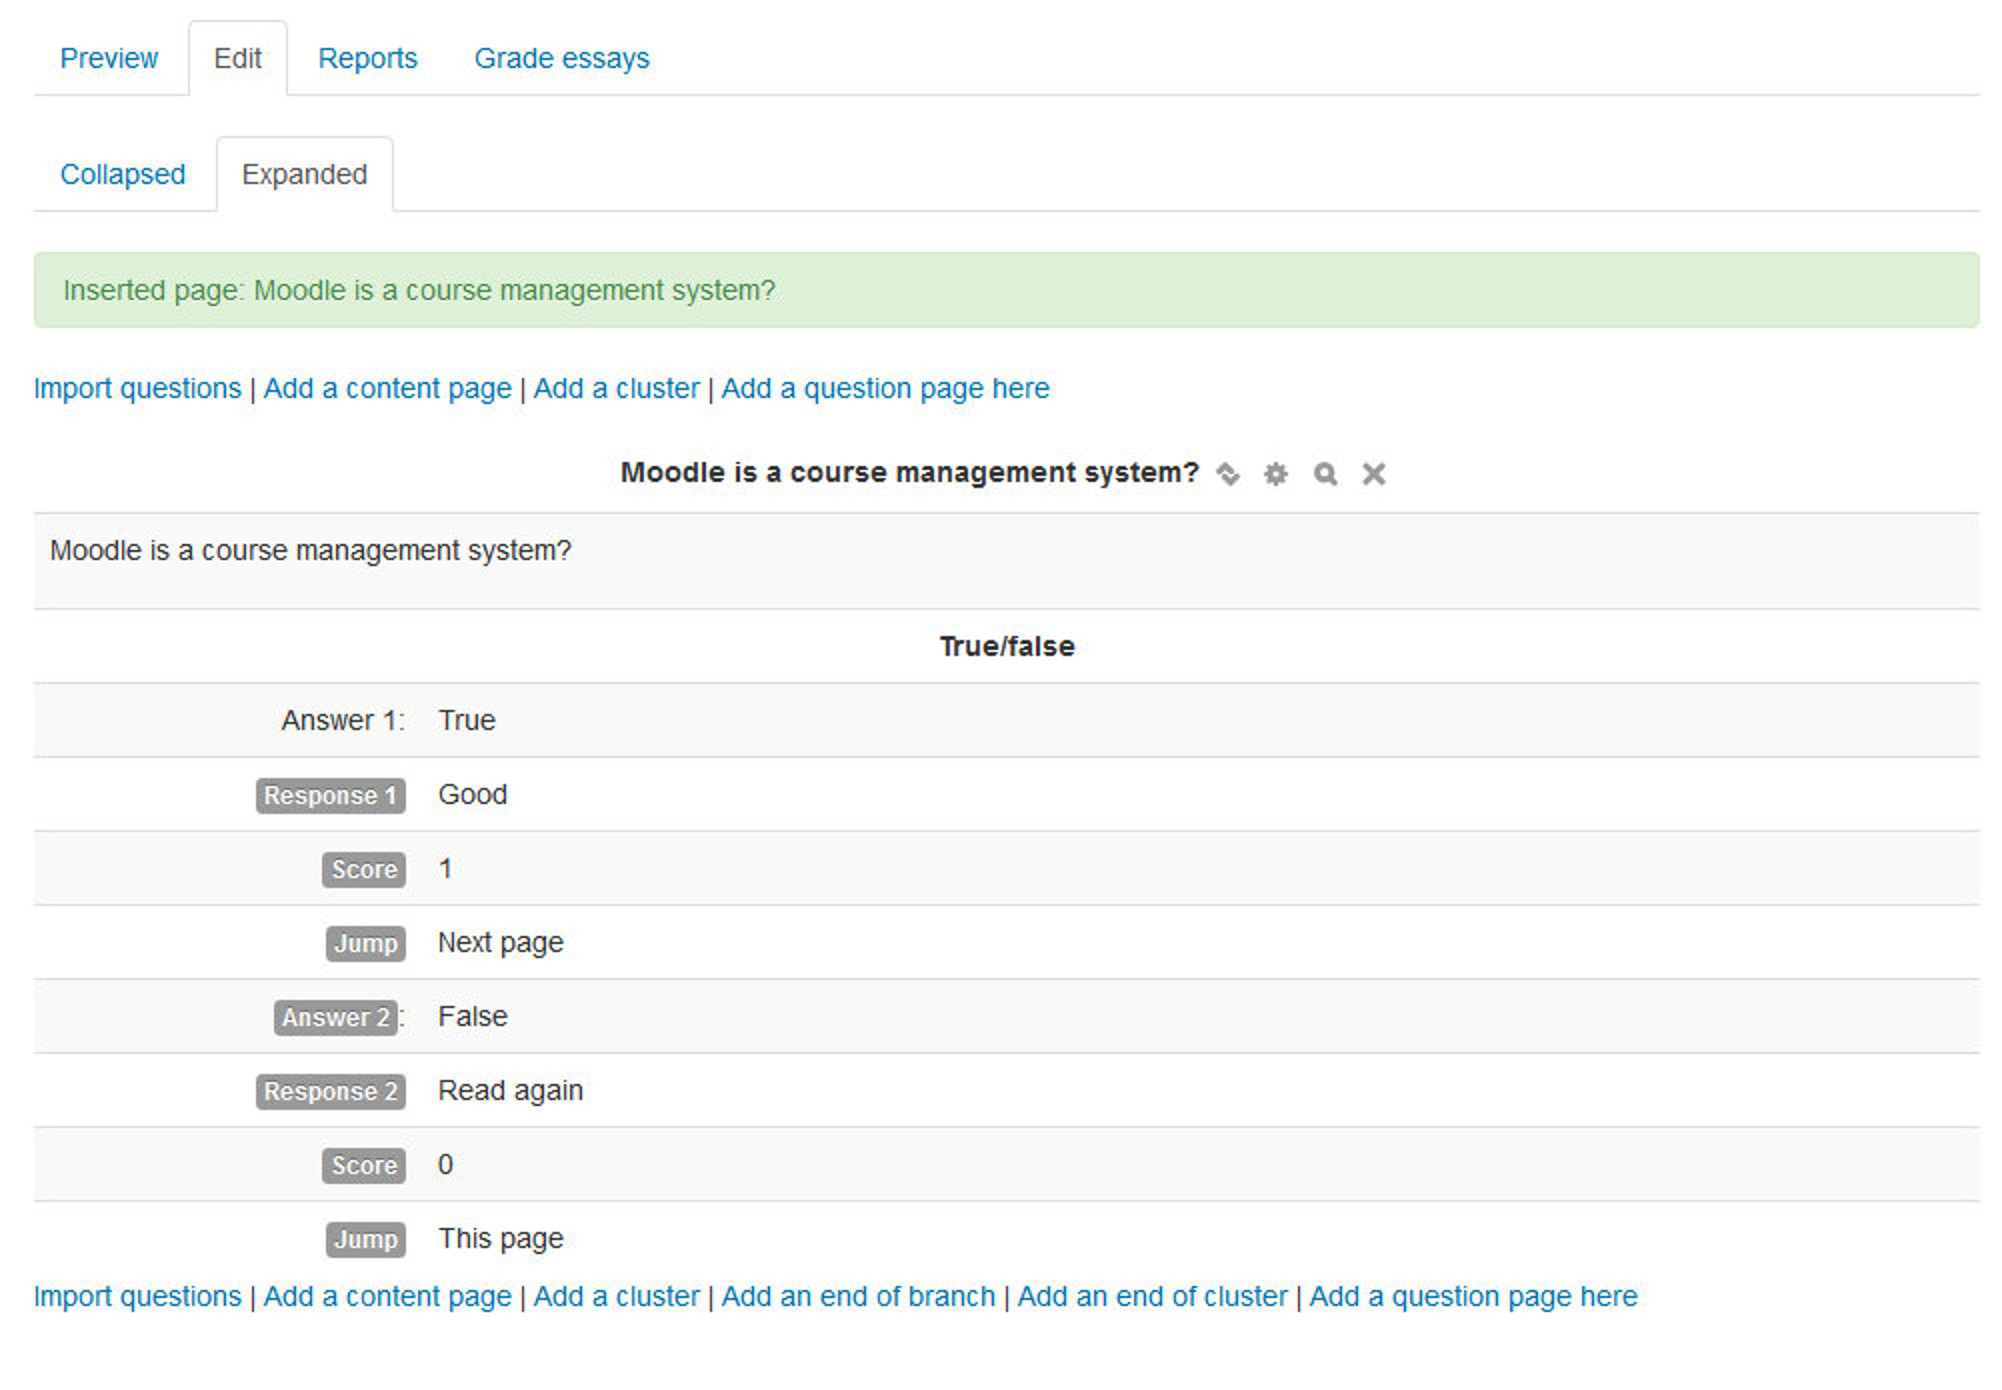Open the Reports tab
The width and height of the screenshot is (2002, 1390).
(x=367, y=58)
